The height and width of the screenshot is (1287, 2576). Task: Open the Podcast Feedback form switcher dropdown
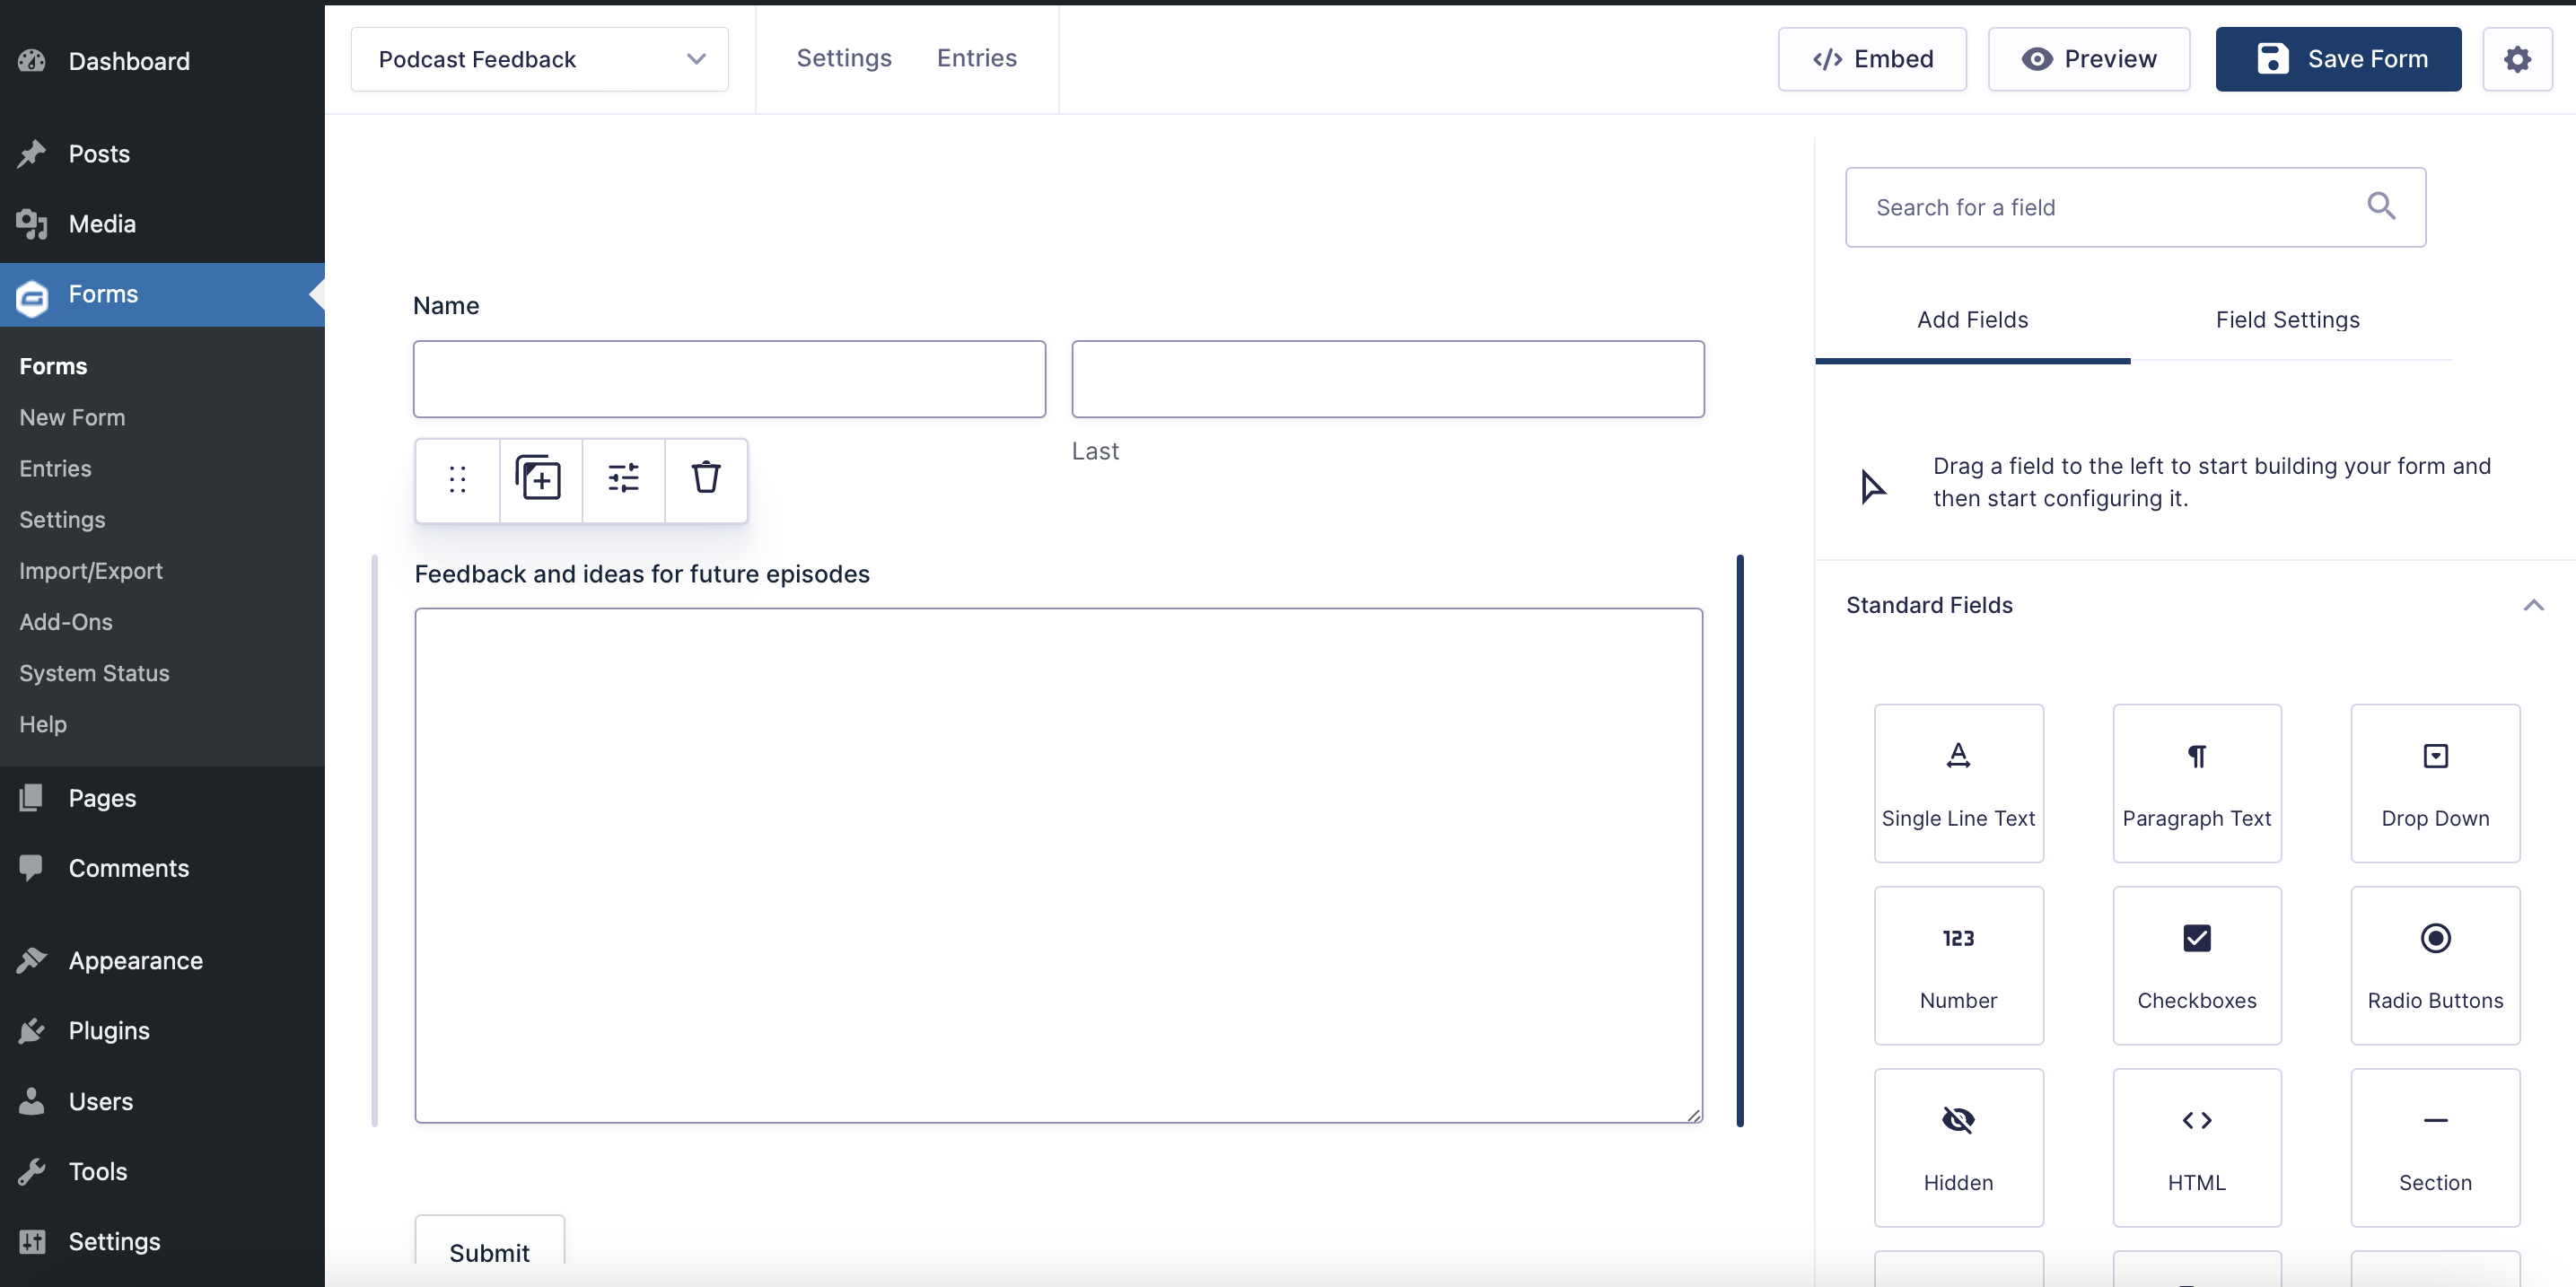point(539,59)
